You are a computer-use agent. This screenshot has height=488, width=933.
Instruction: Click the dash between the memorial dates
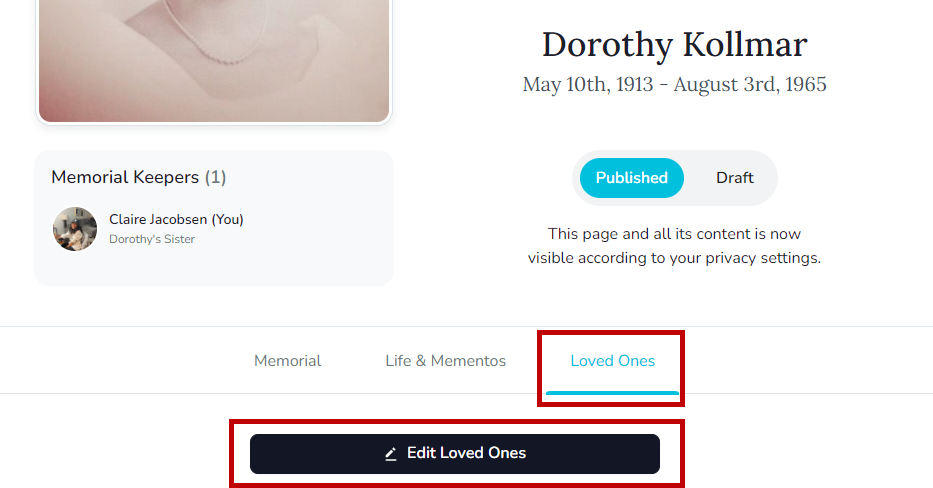click(x=662, y=84)
